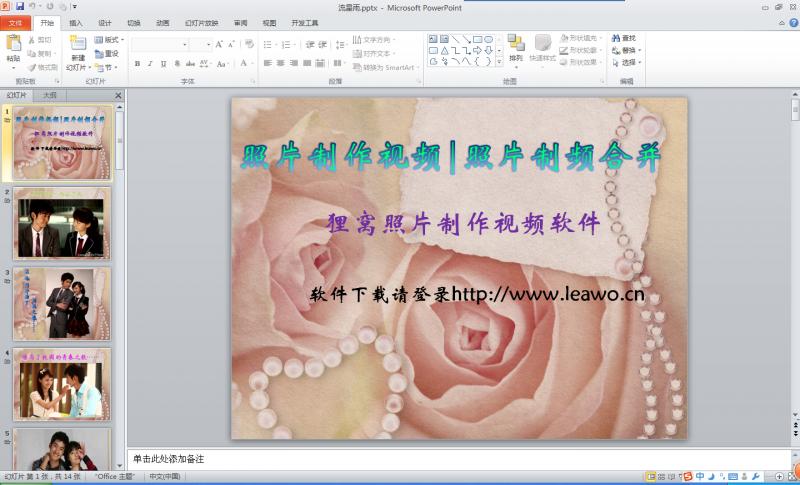Switch to the Insert (插入) tab
This screenshot has height=485, width=800.
pos(76,23)
